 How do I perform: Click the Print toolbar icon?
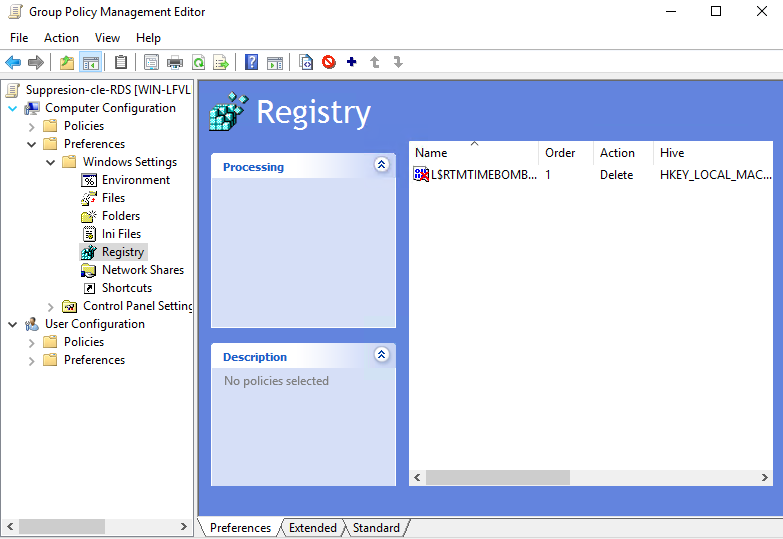coord(175,62)
